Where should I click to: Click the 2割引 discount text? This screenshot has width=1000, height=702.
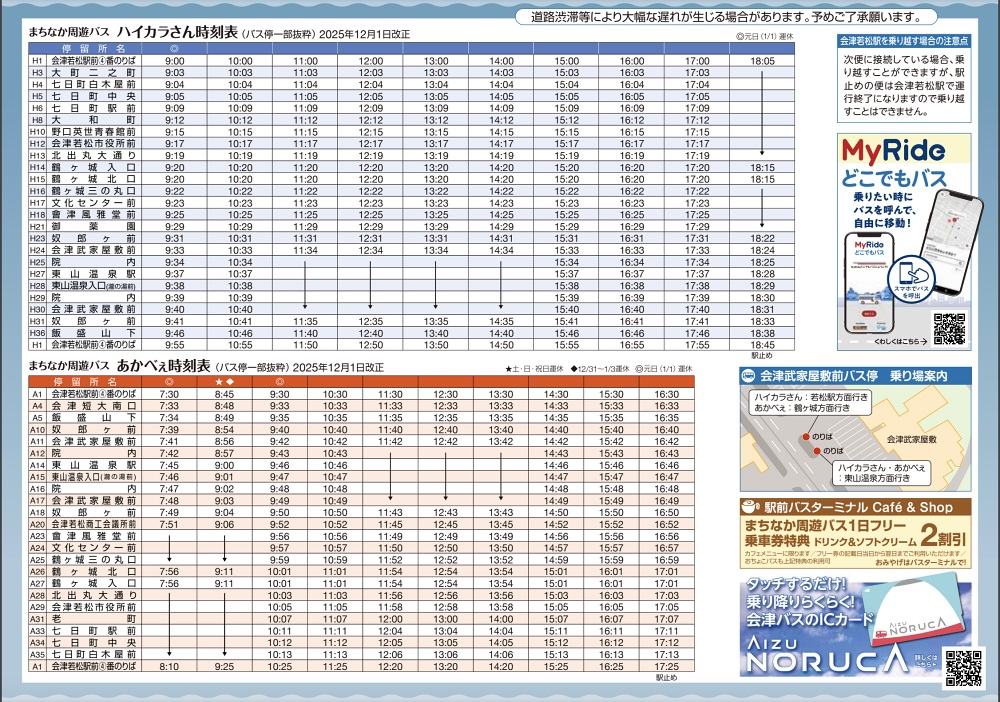pos(943,534)
